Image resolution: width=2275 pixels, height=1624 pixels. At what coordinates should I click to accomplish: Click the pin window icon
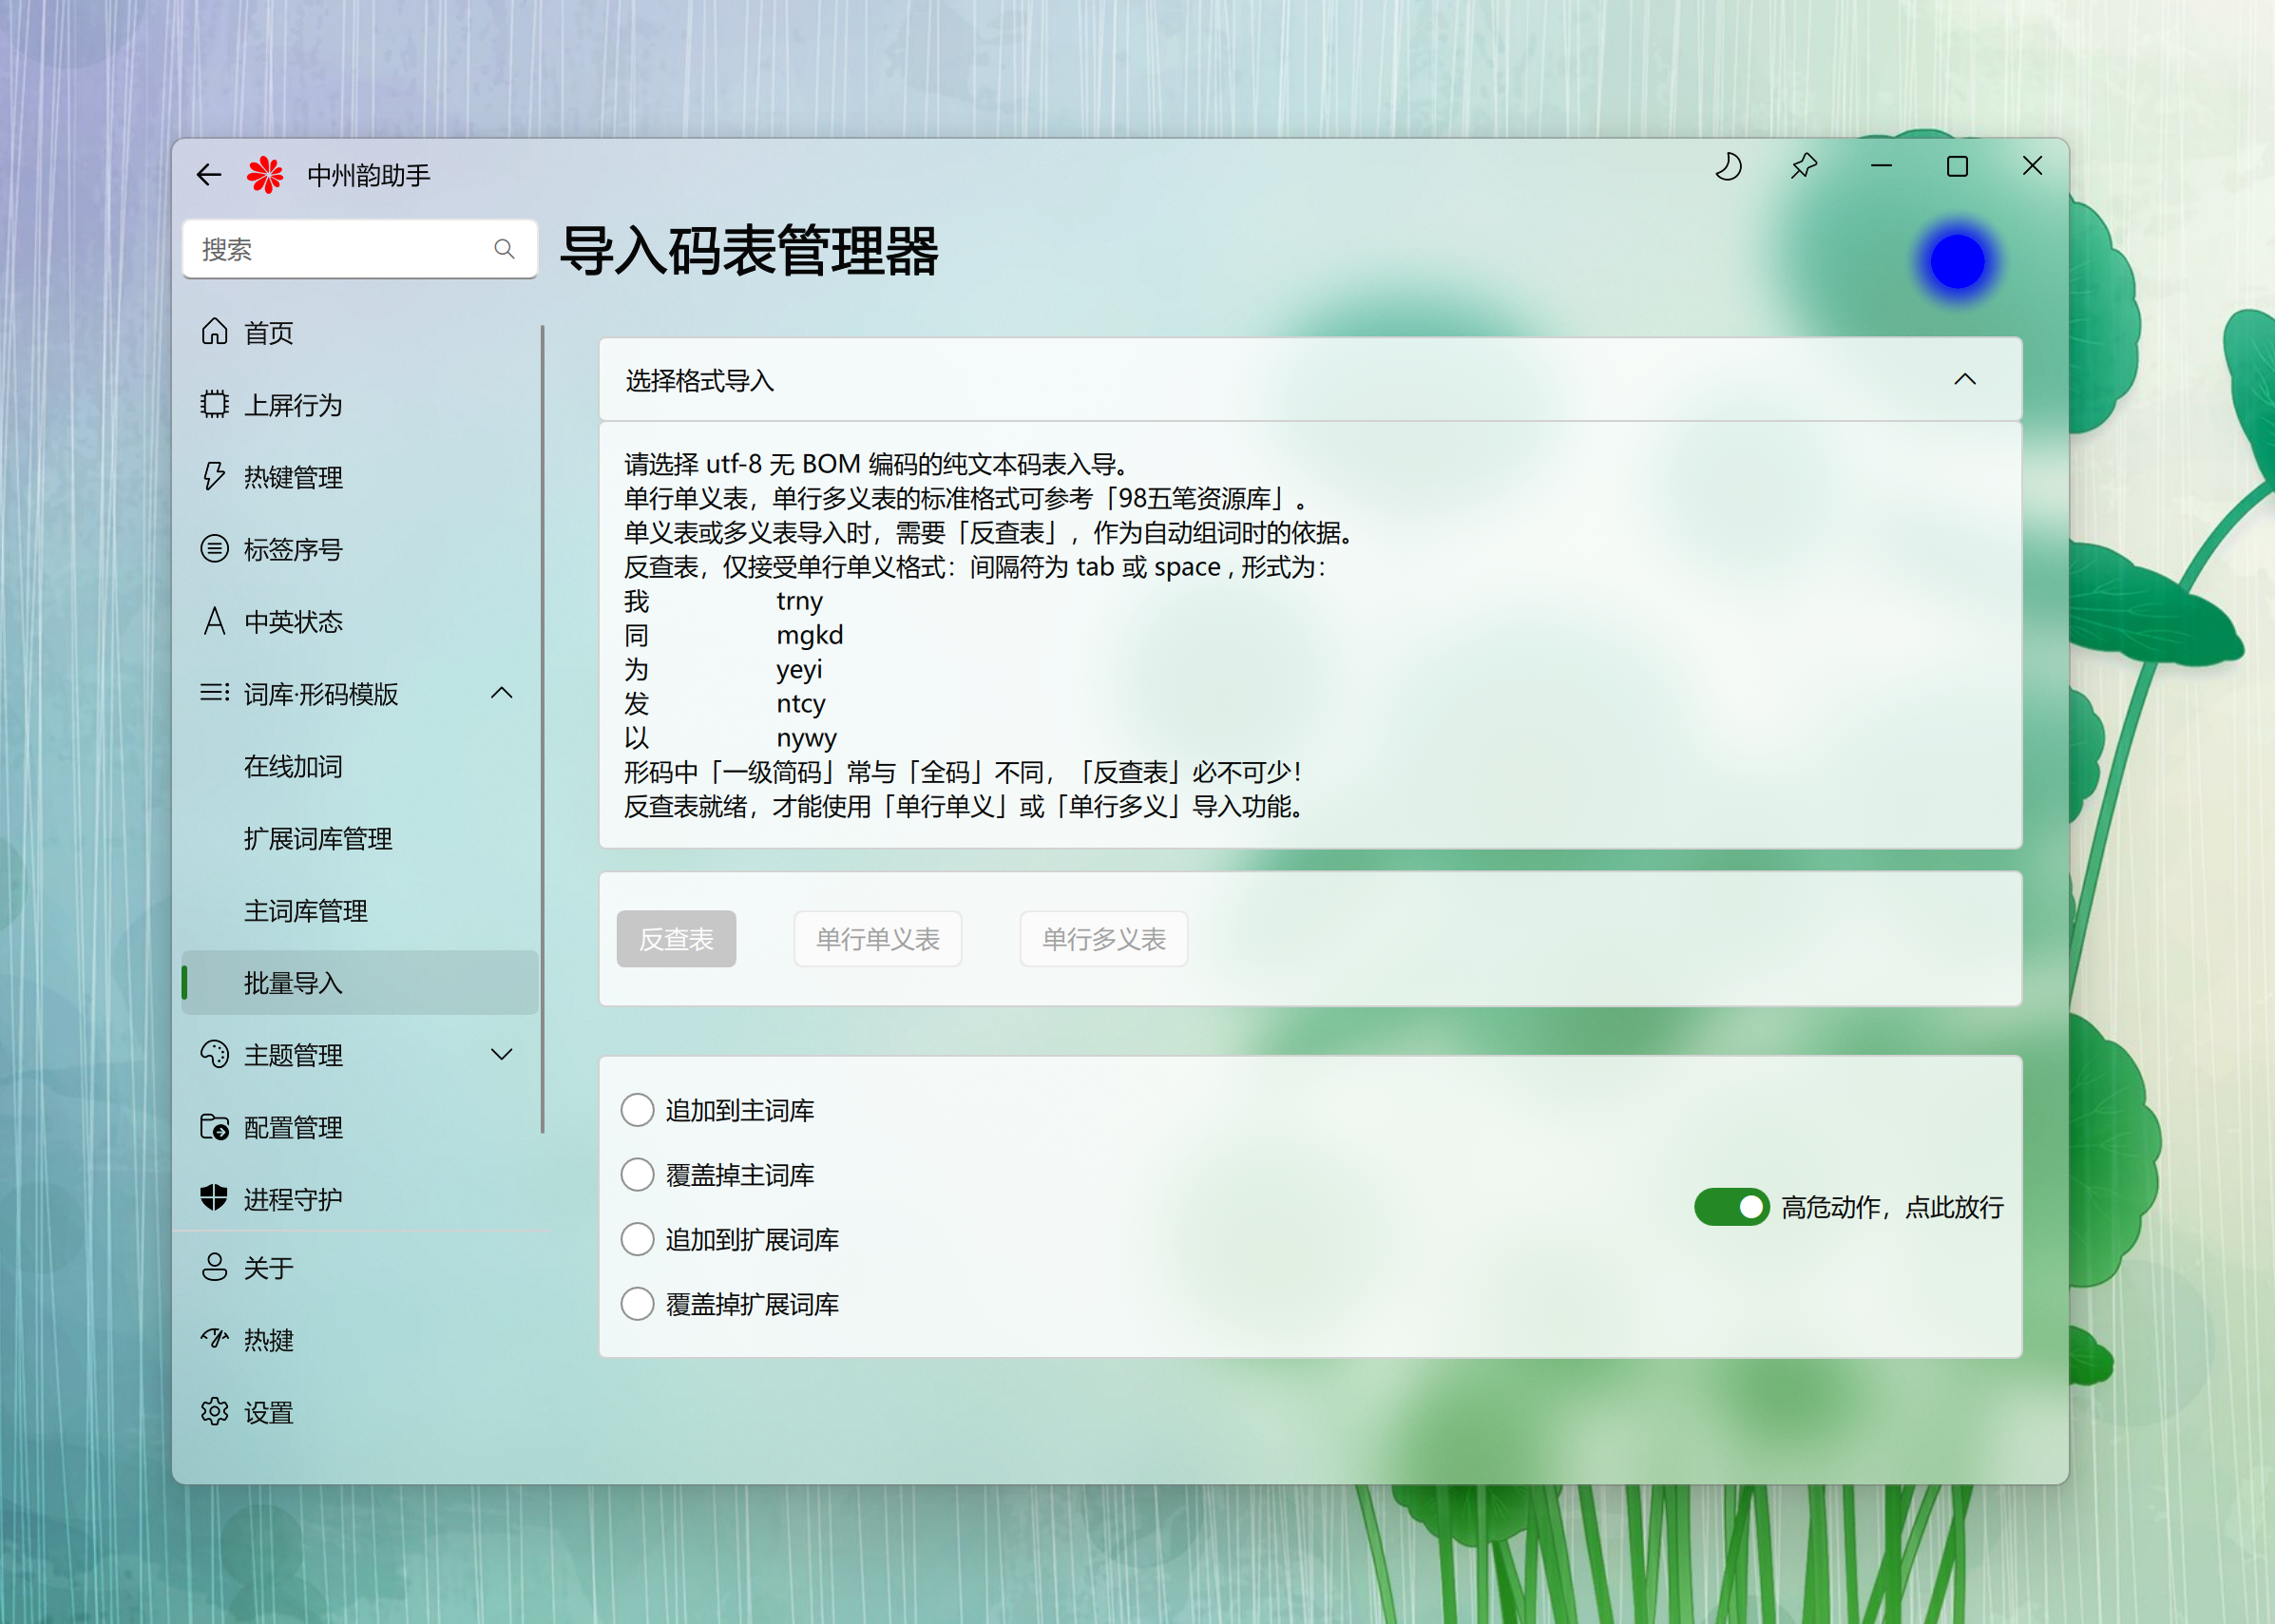pos(1804,166)
